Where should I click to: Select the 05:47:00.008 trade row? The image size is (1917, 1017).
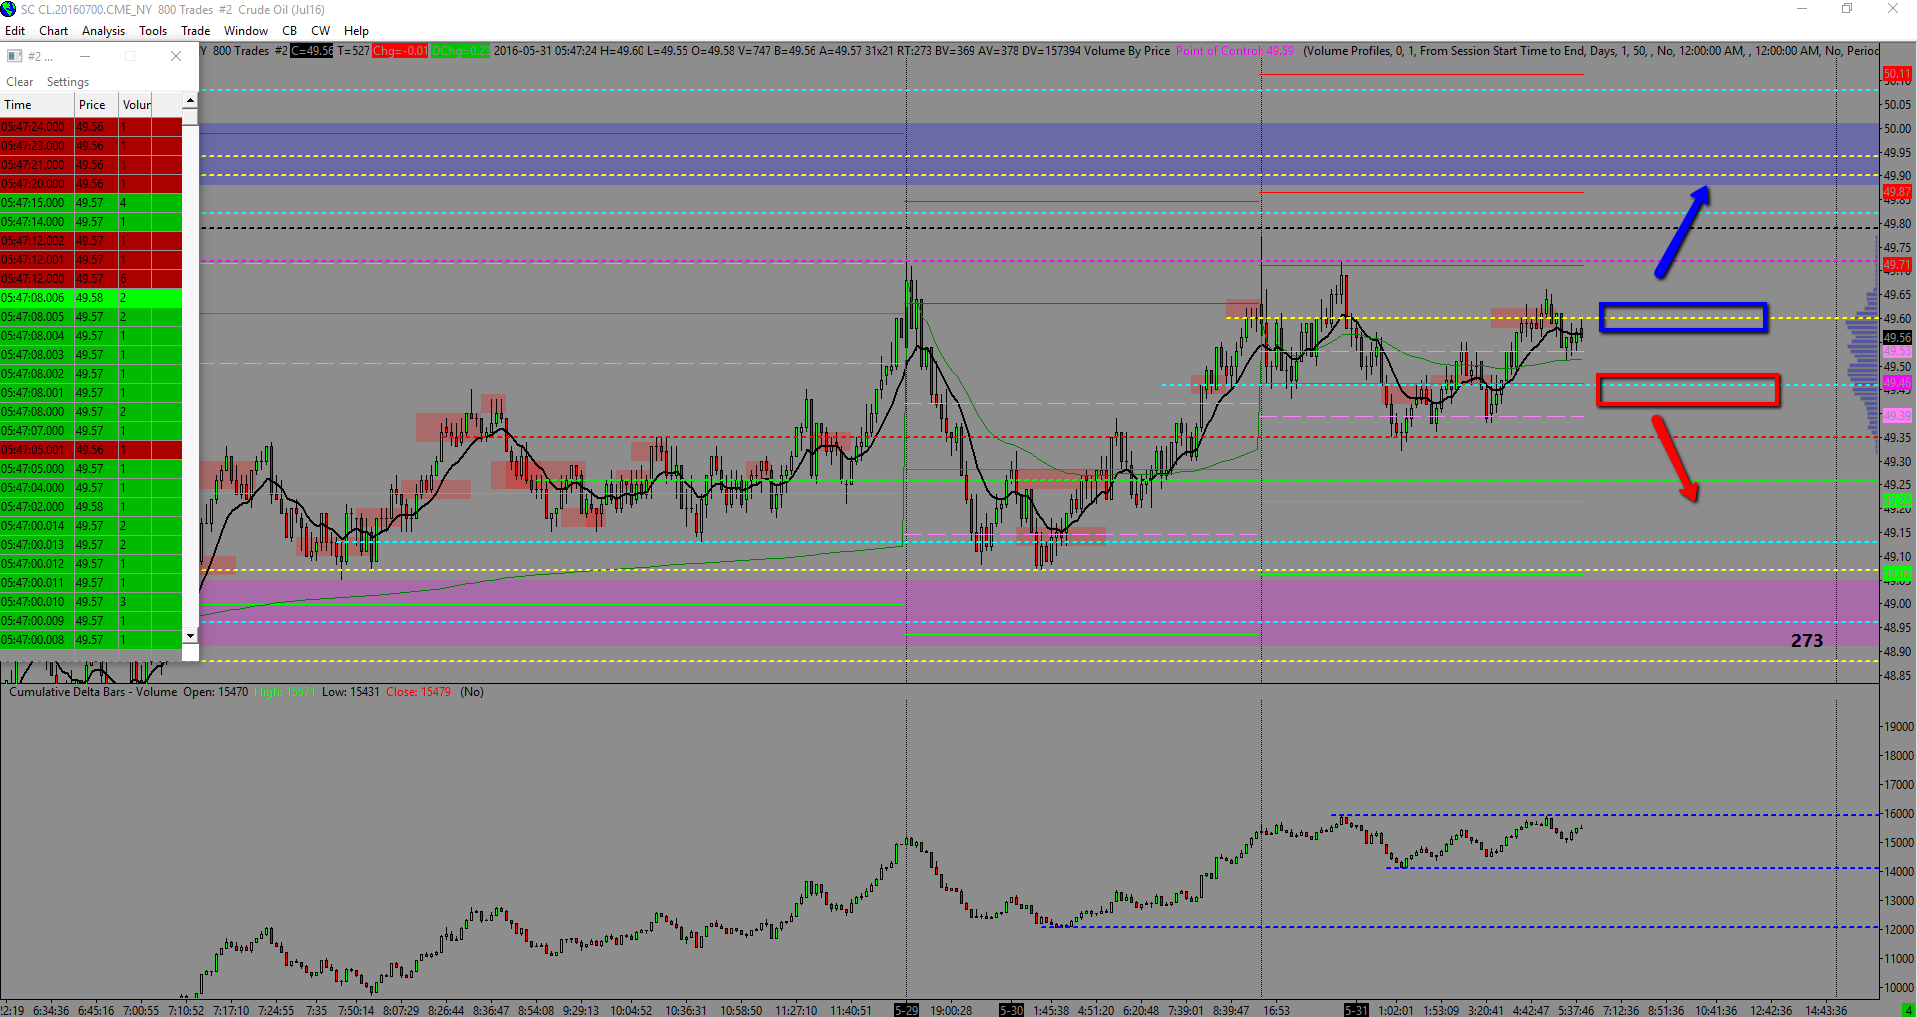tap(91, 640)
